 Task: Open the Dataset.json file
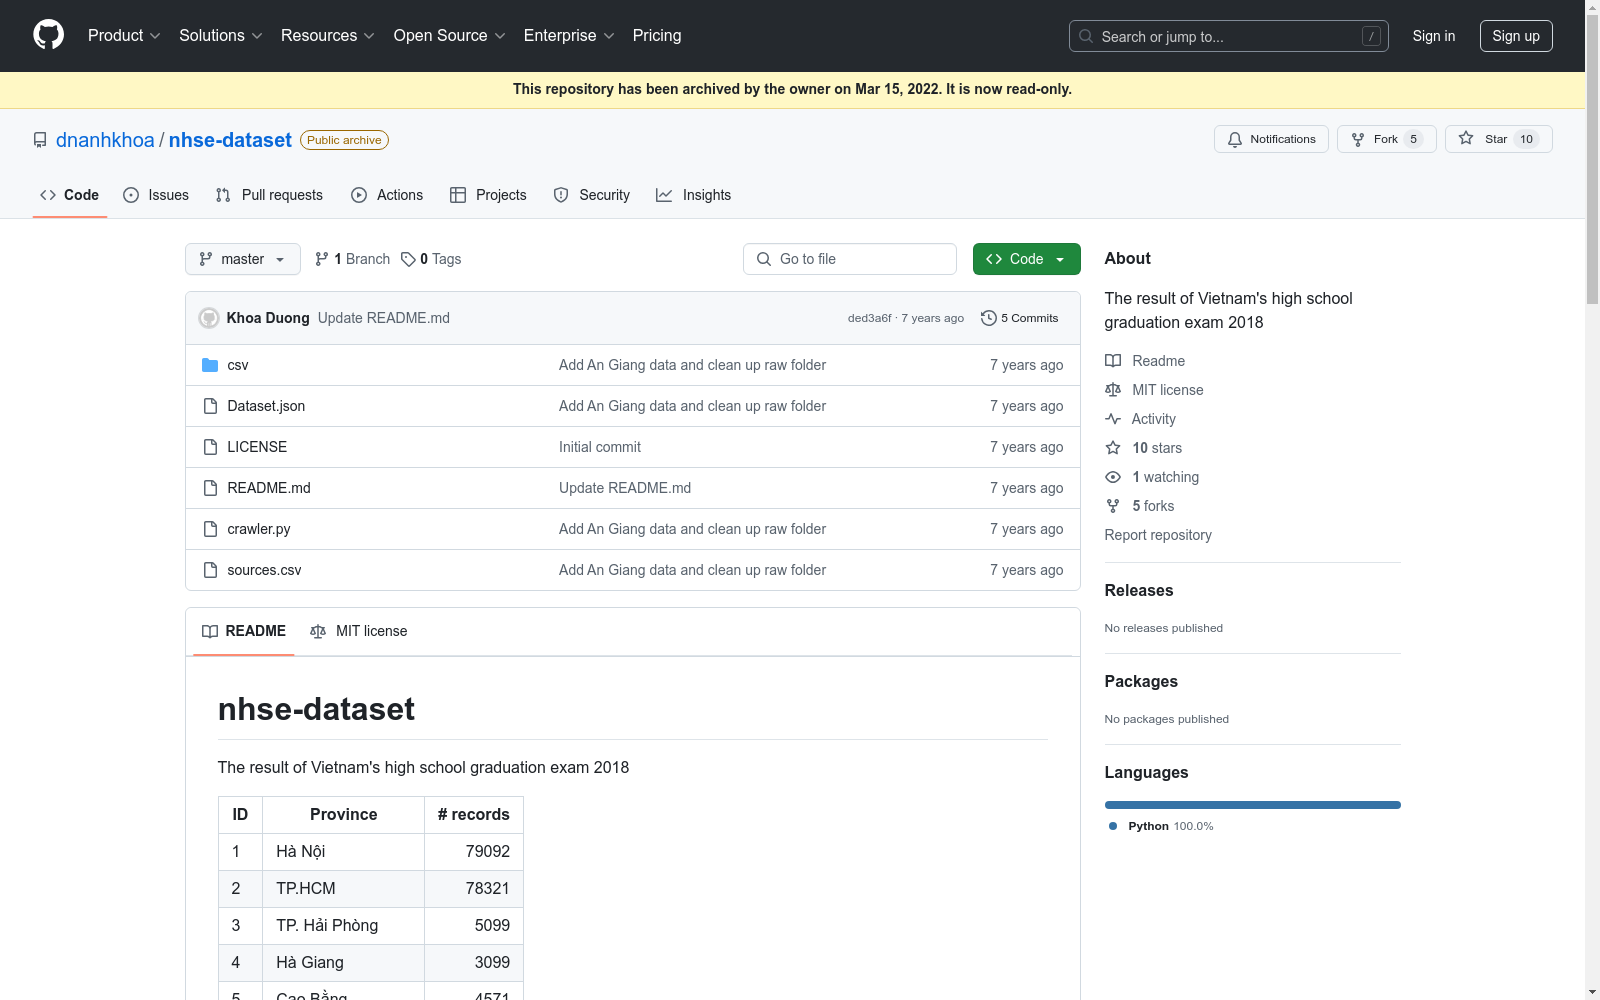pos(266,406)
